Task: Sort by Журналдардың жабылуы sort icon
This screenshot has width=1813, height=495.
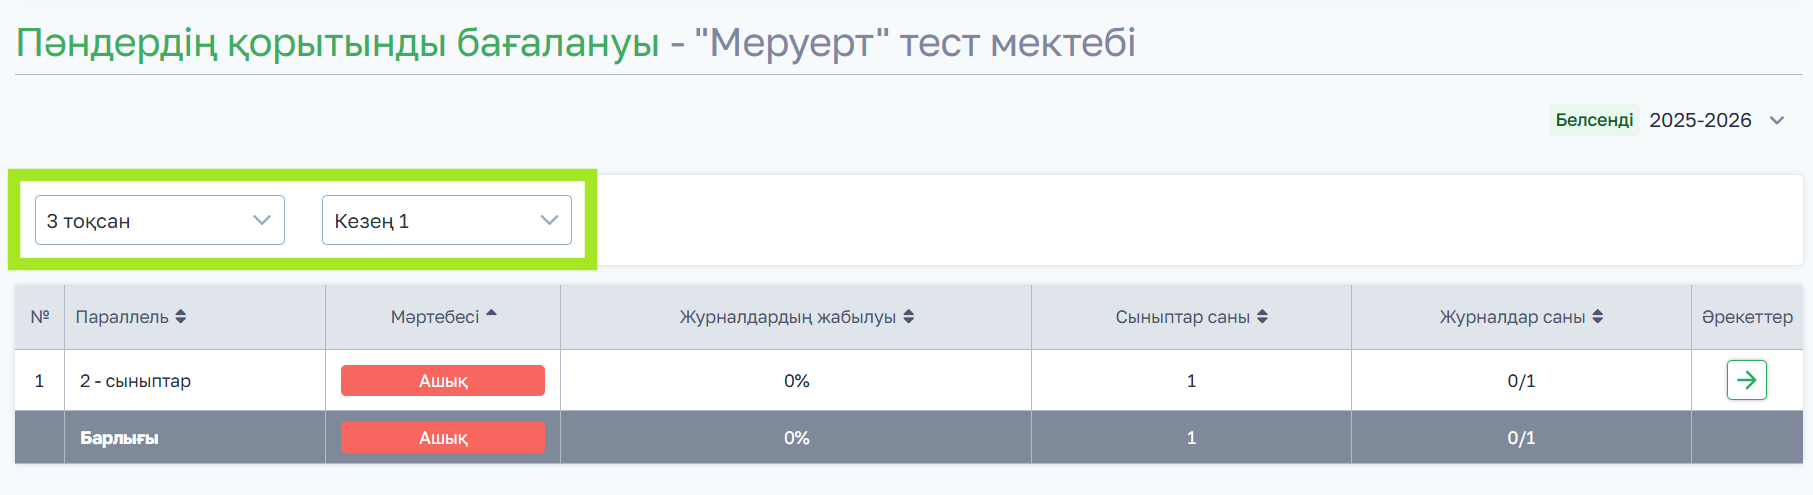Action: point(909,317)
